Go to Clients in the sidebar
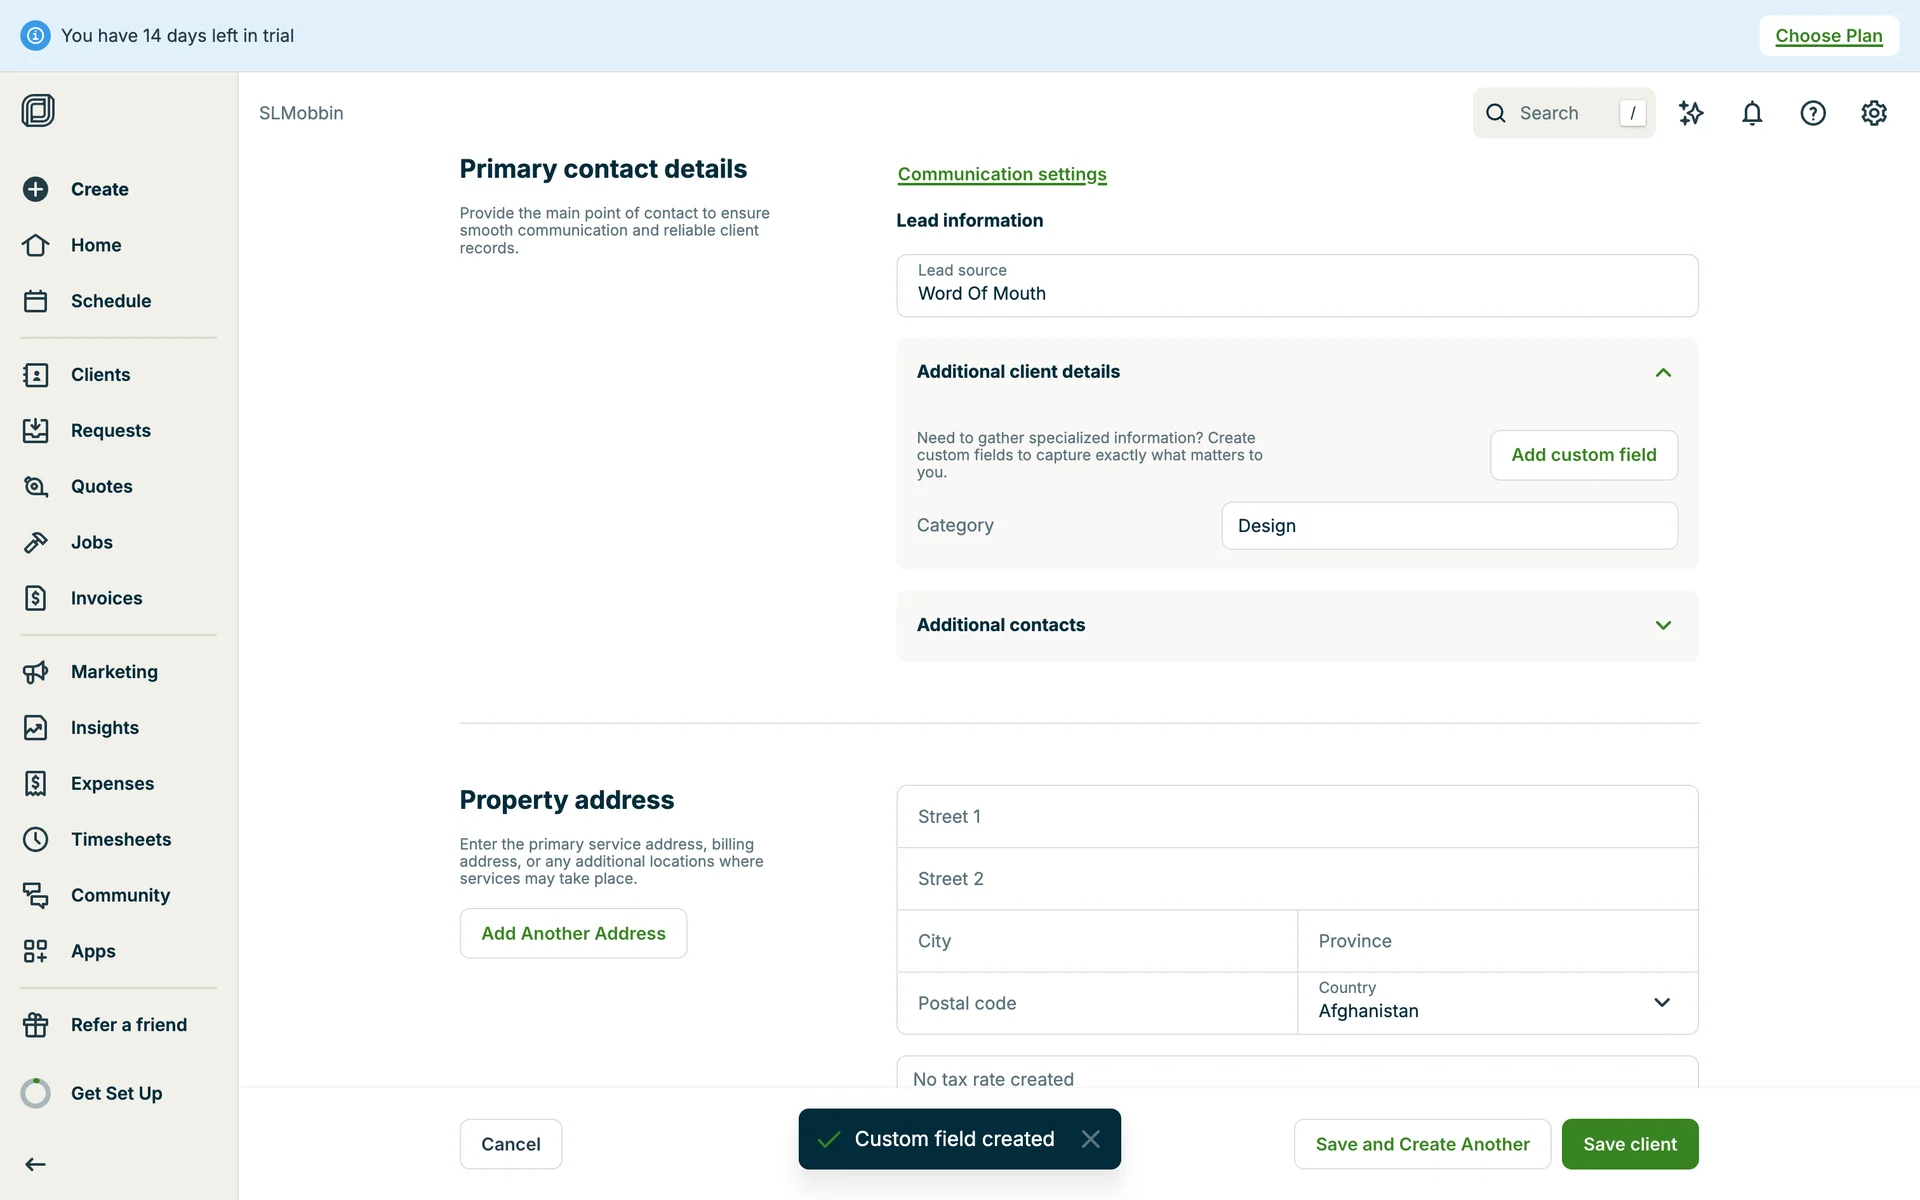1920x1200 pixels. point(100,374)
